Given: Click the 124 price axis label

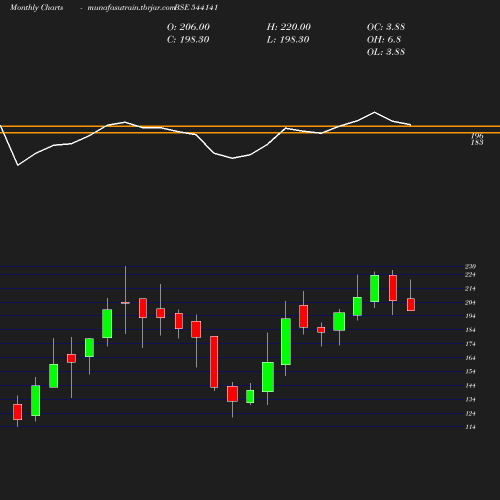Looking at the screenshot, I should (x=470, y=414).
